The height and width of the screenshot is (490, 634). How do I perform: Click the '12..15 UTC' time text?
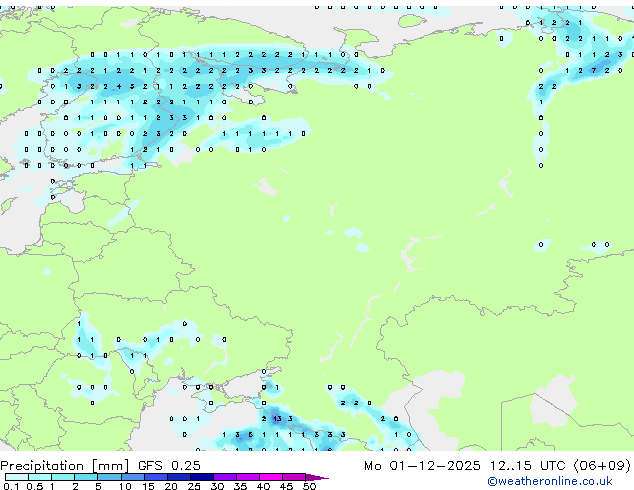[x=528, y=466]
